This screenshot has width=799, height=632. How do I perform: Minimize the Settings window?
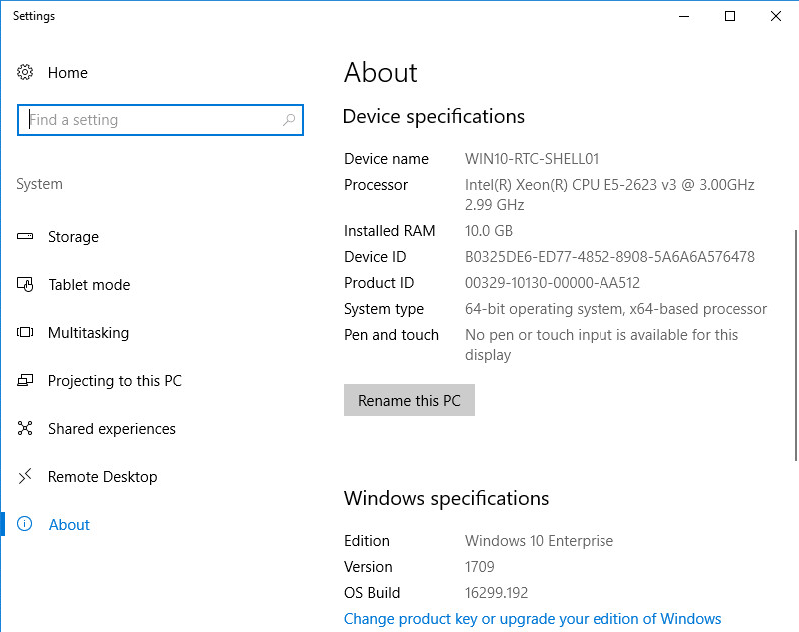[x=684, y=16]
